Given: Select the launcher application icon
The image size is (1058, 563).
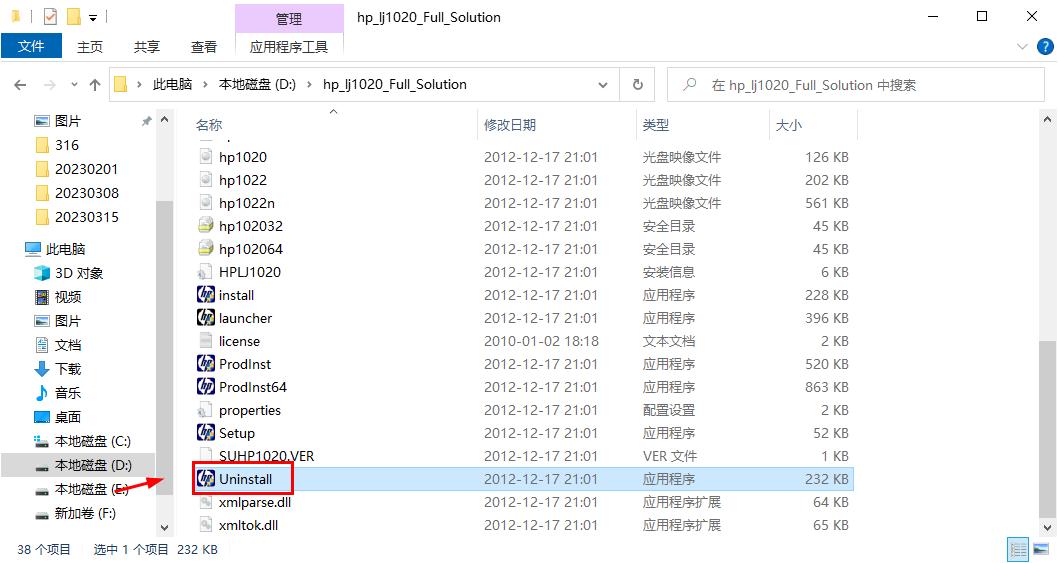Looking at the screenshot, I should click(x=206, y=318).
